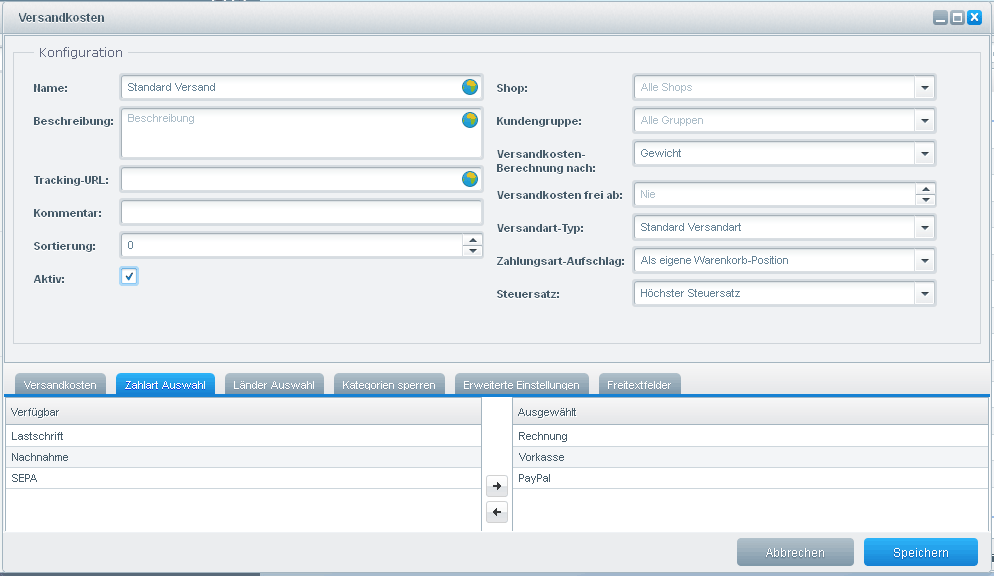Decrease Sortierung value with down arrow
The height and width of the screenshot is (576, 994).
pos(472,251)
